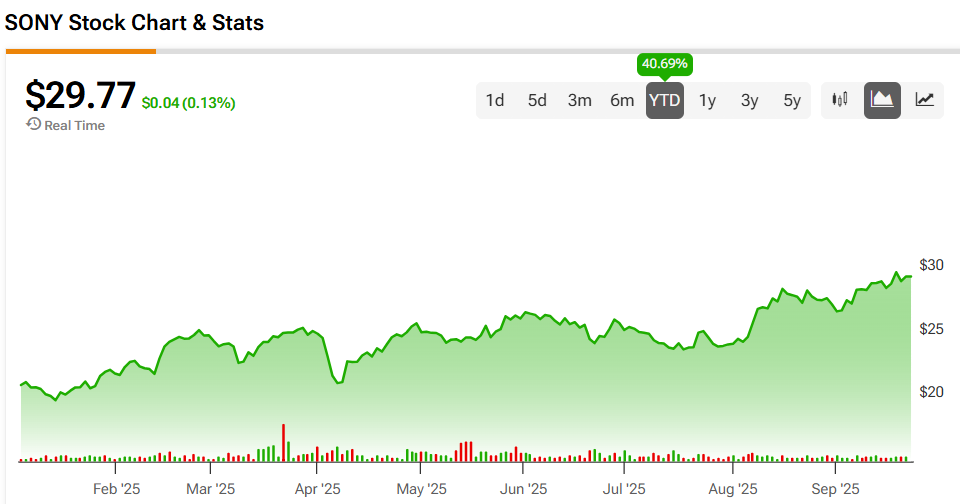
Task: Set chart range to 5d
Action: (x=537, y=100)
